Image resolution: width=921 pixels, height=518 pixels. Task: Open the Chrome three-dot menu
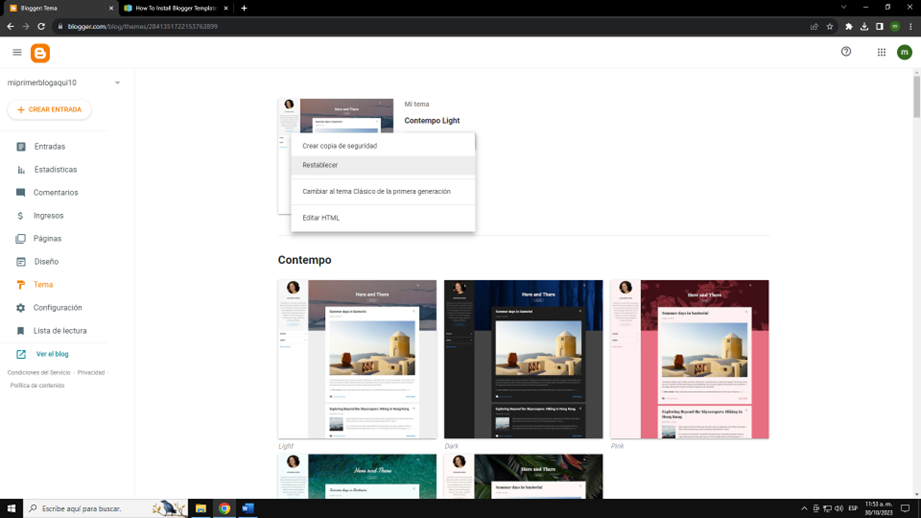(911, 26)
